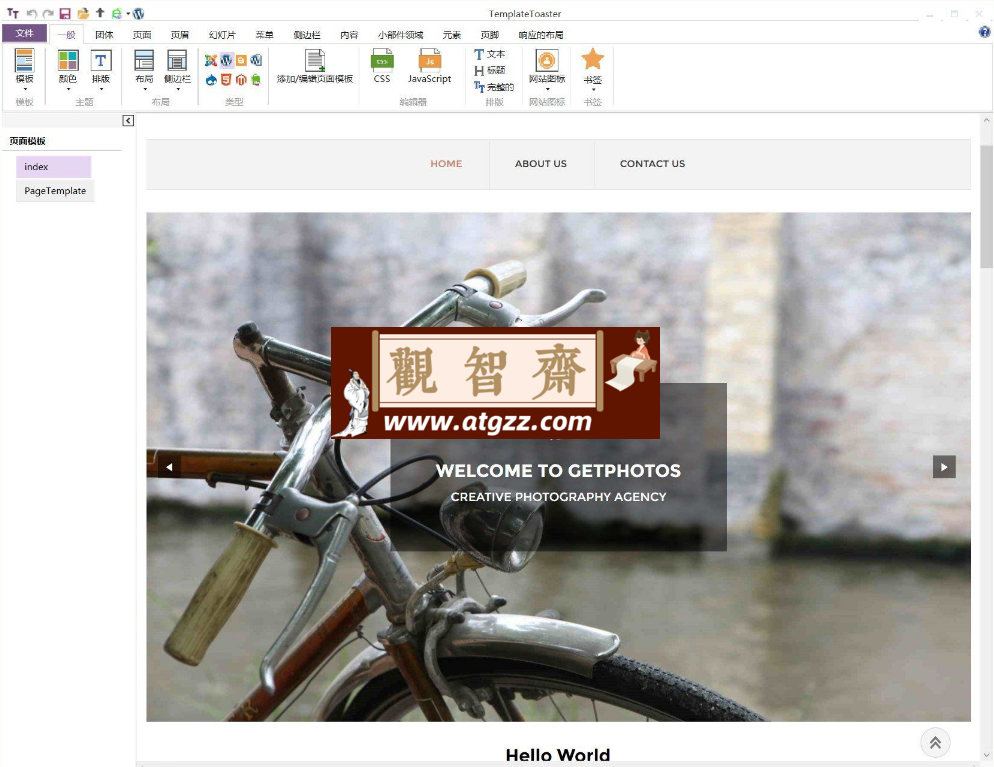Switch to the 页眉 ribbon tab
The width and height of the screenshot is (994, 767).
tap(180, 35)
